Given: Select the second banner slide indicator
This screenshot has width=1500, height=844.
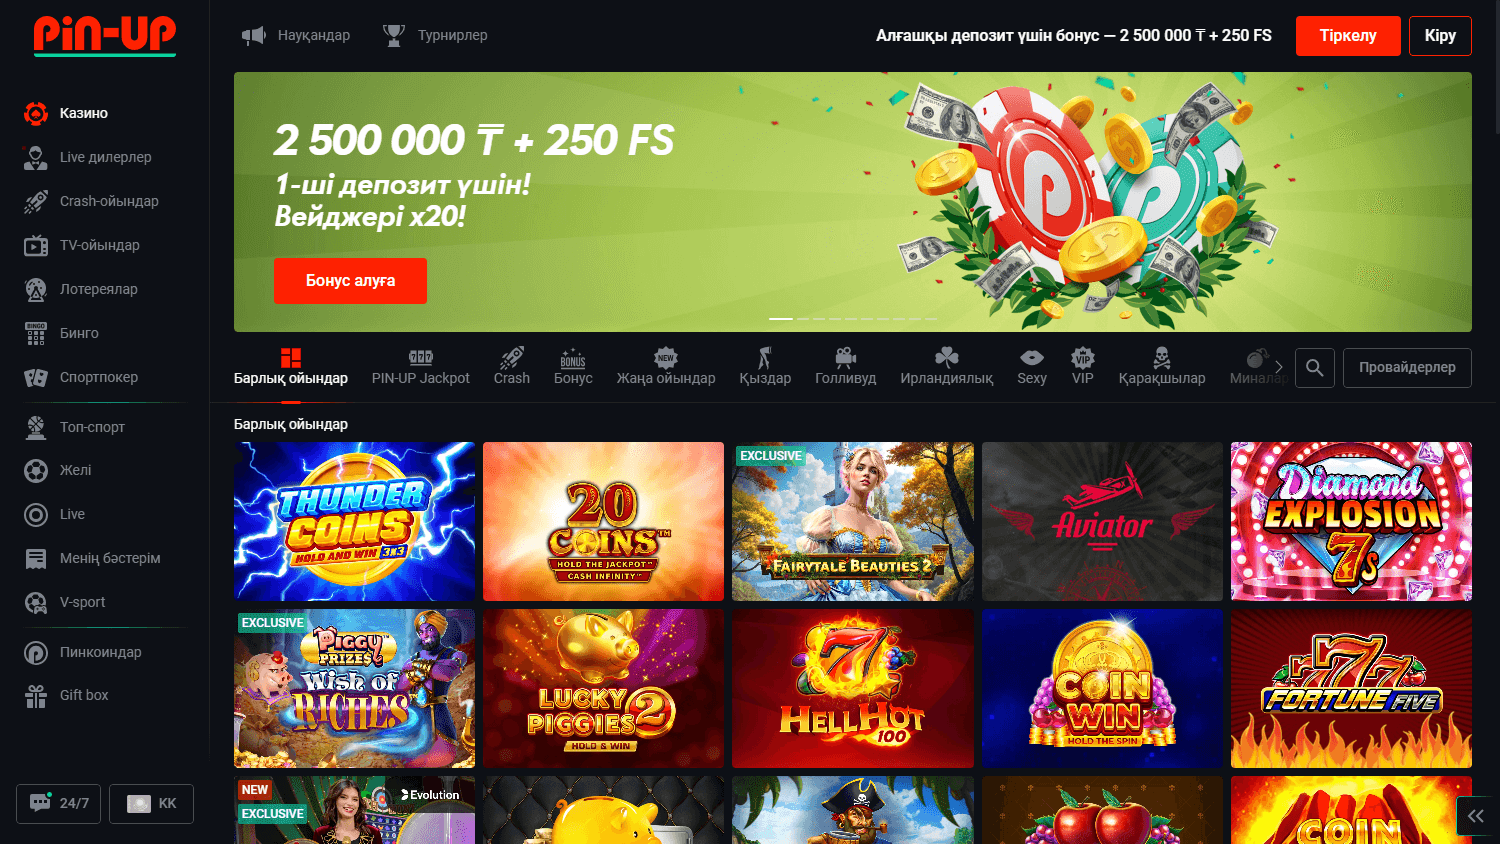Looking at the screenshot, I should [805, 319].
